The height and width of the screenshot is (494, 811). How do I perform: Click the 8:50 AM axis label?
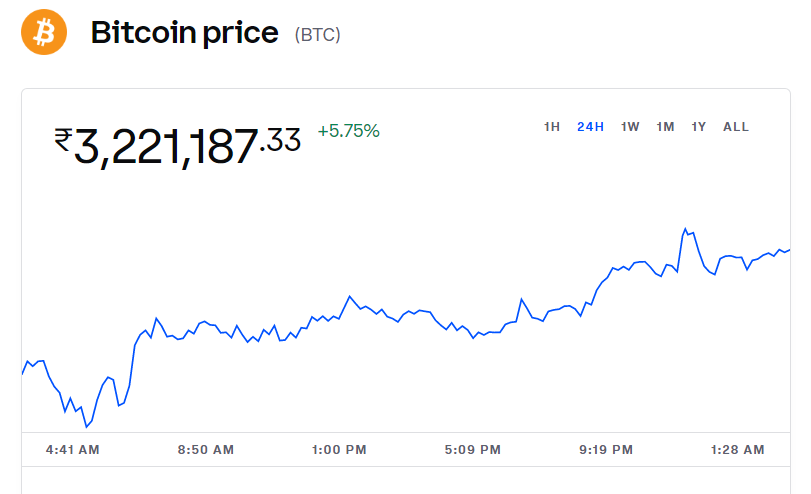206,450
